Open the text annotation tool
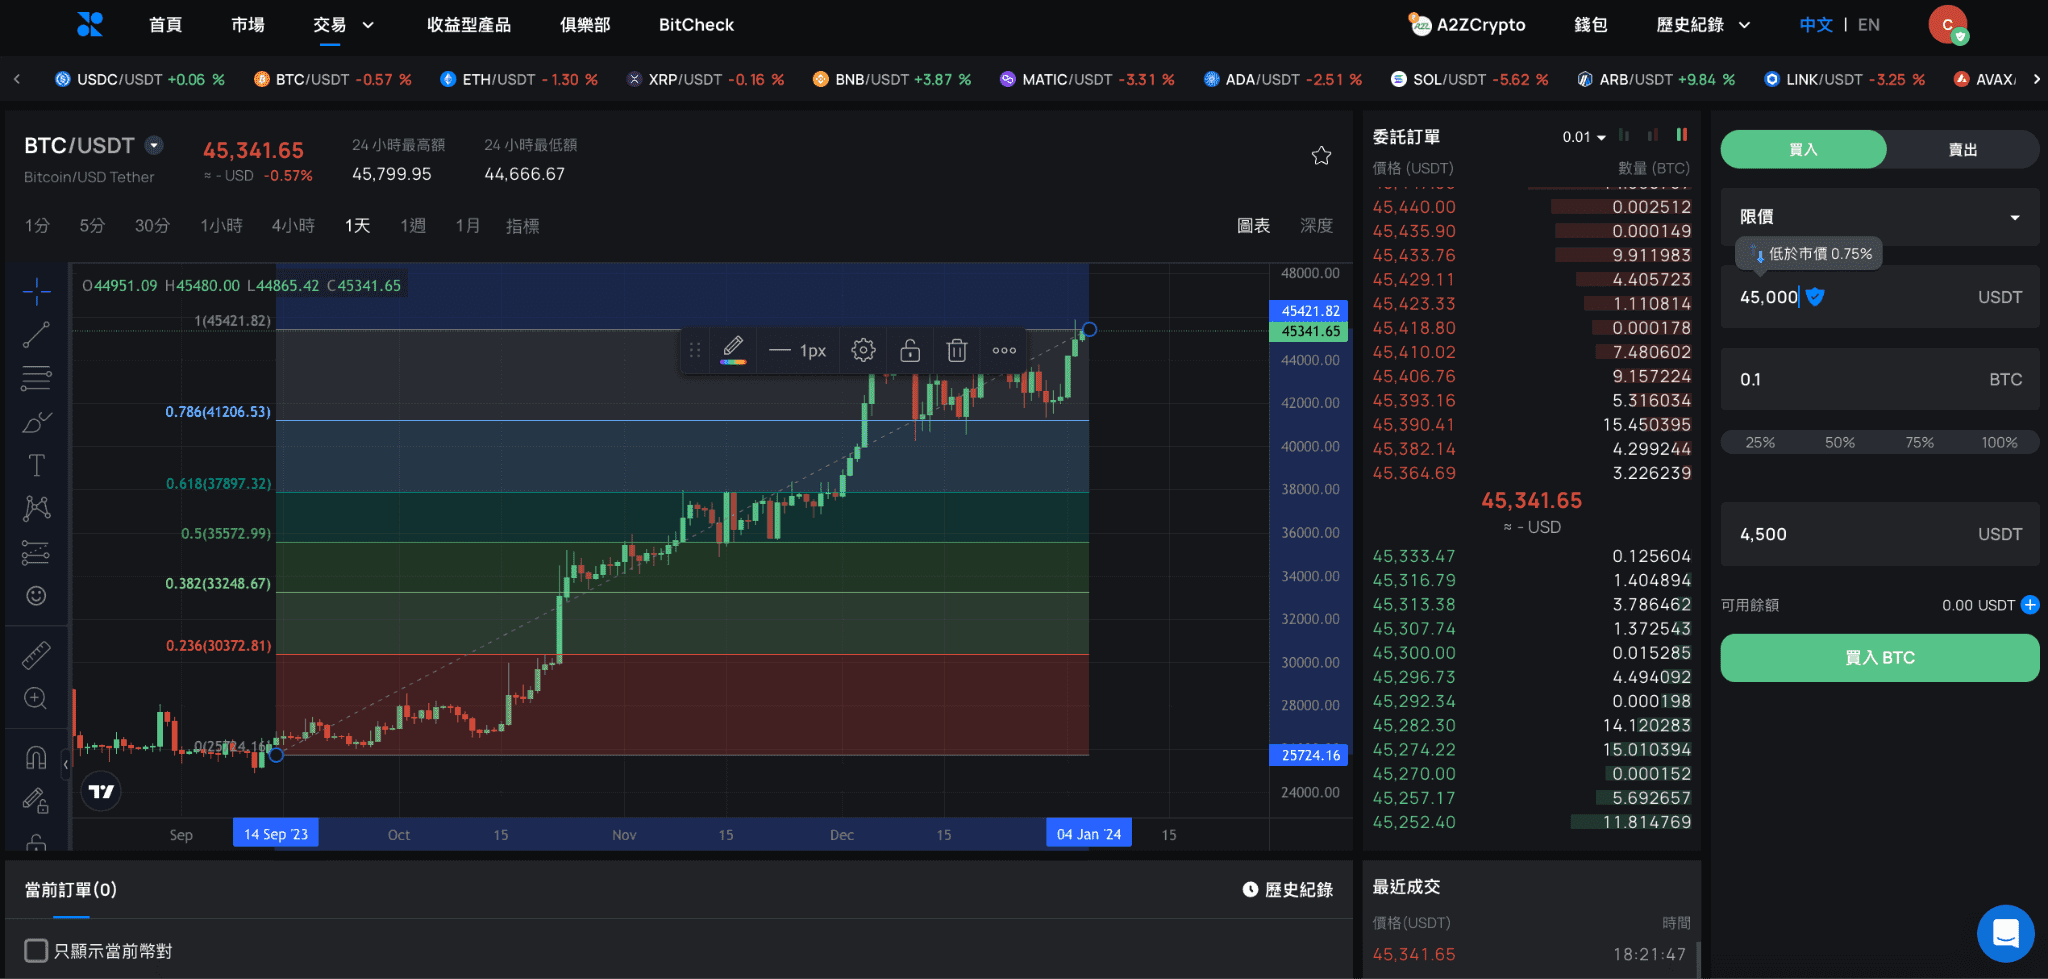This screenshot has height=979, width=2048. (x=36, y=464)
